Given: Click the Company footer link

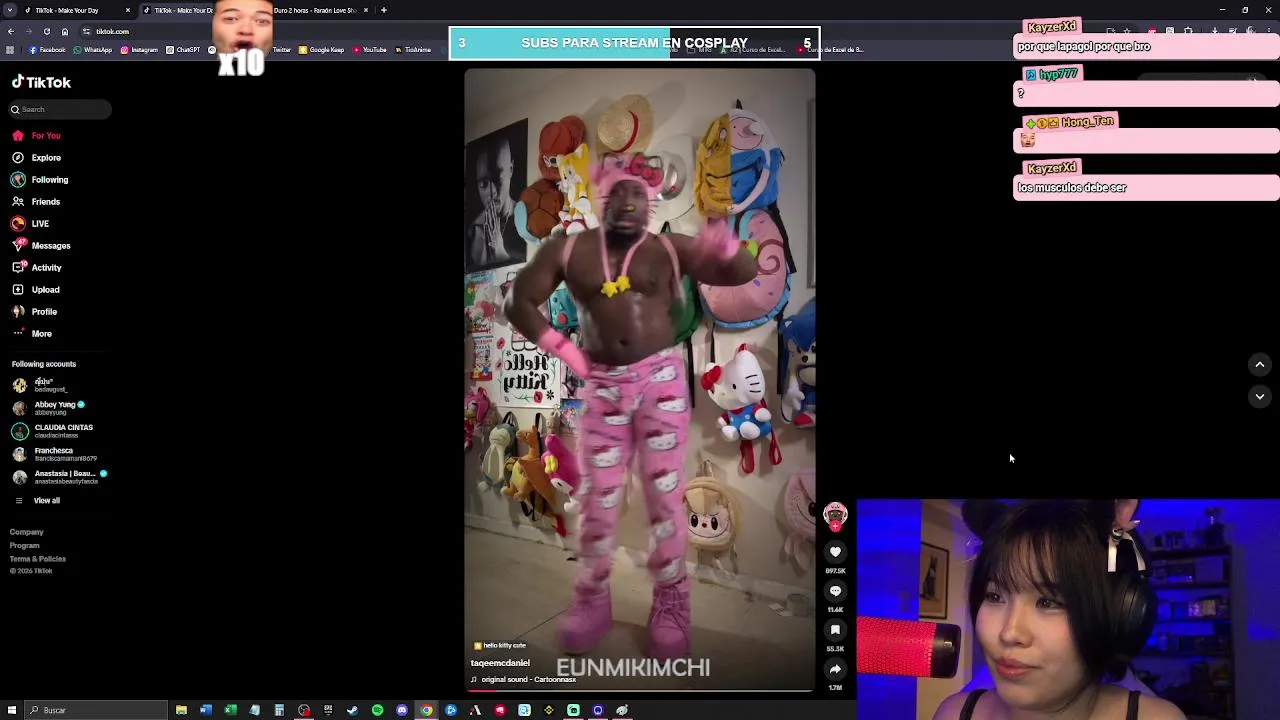Looking at the screenshot, I should (x=27, y=532).
